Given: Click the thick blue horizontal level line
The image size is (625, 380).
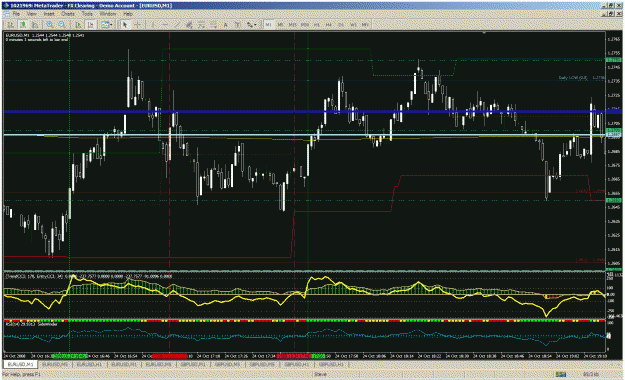Looking at the screenshot, I should (305, 112).
